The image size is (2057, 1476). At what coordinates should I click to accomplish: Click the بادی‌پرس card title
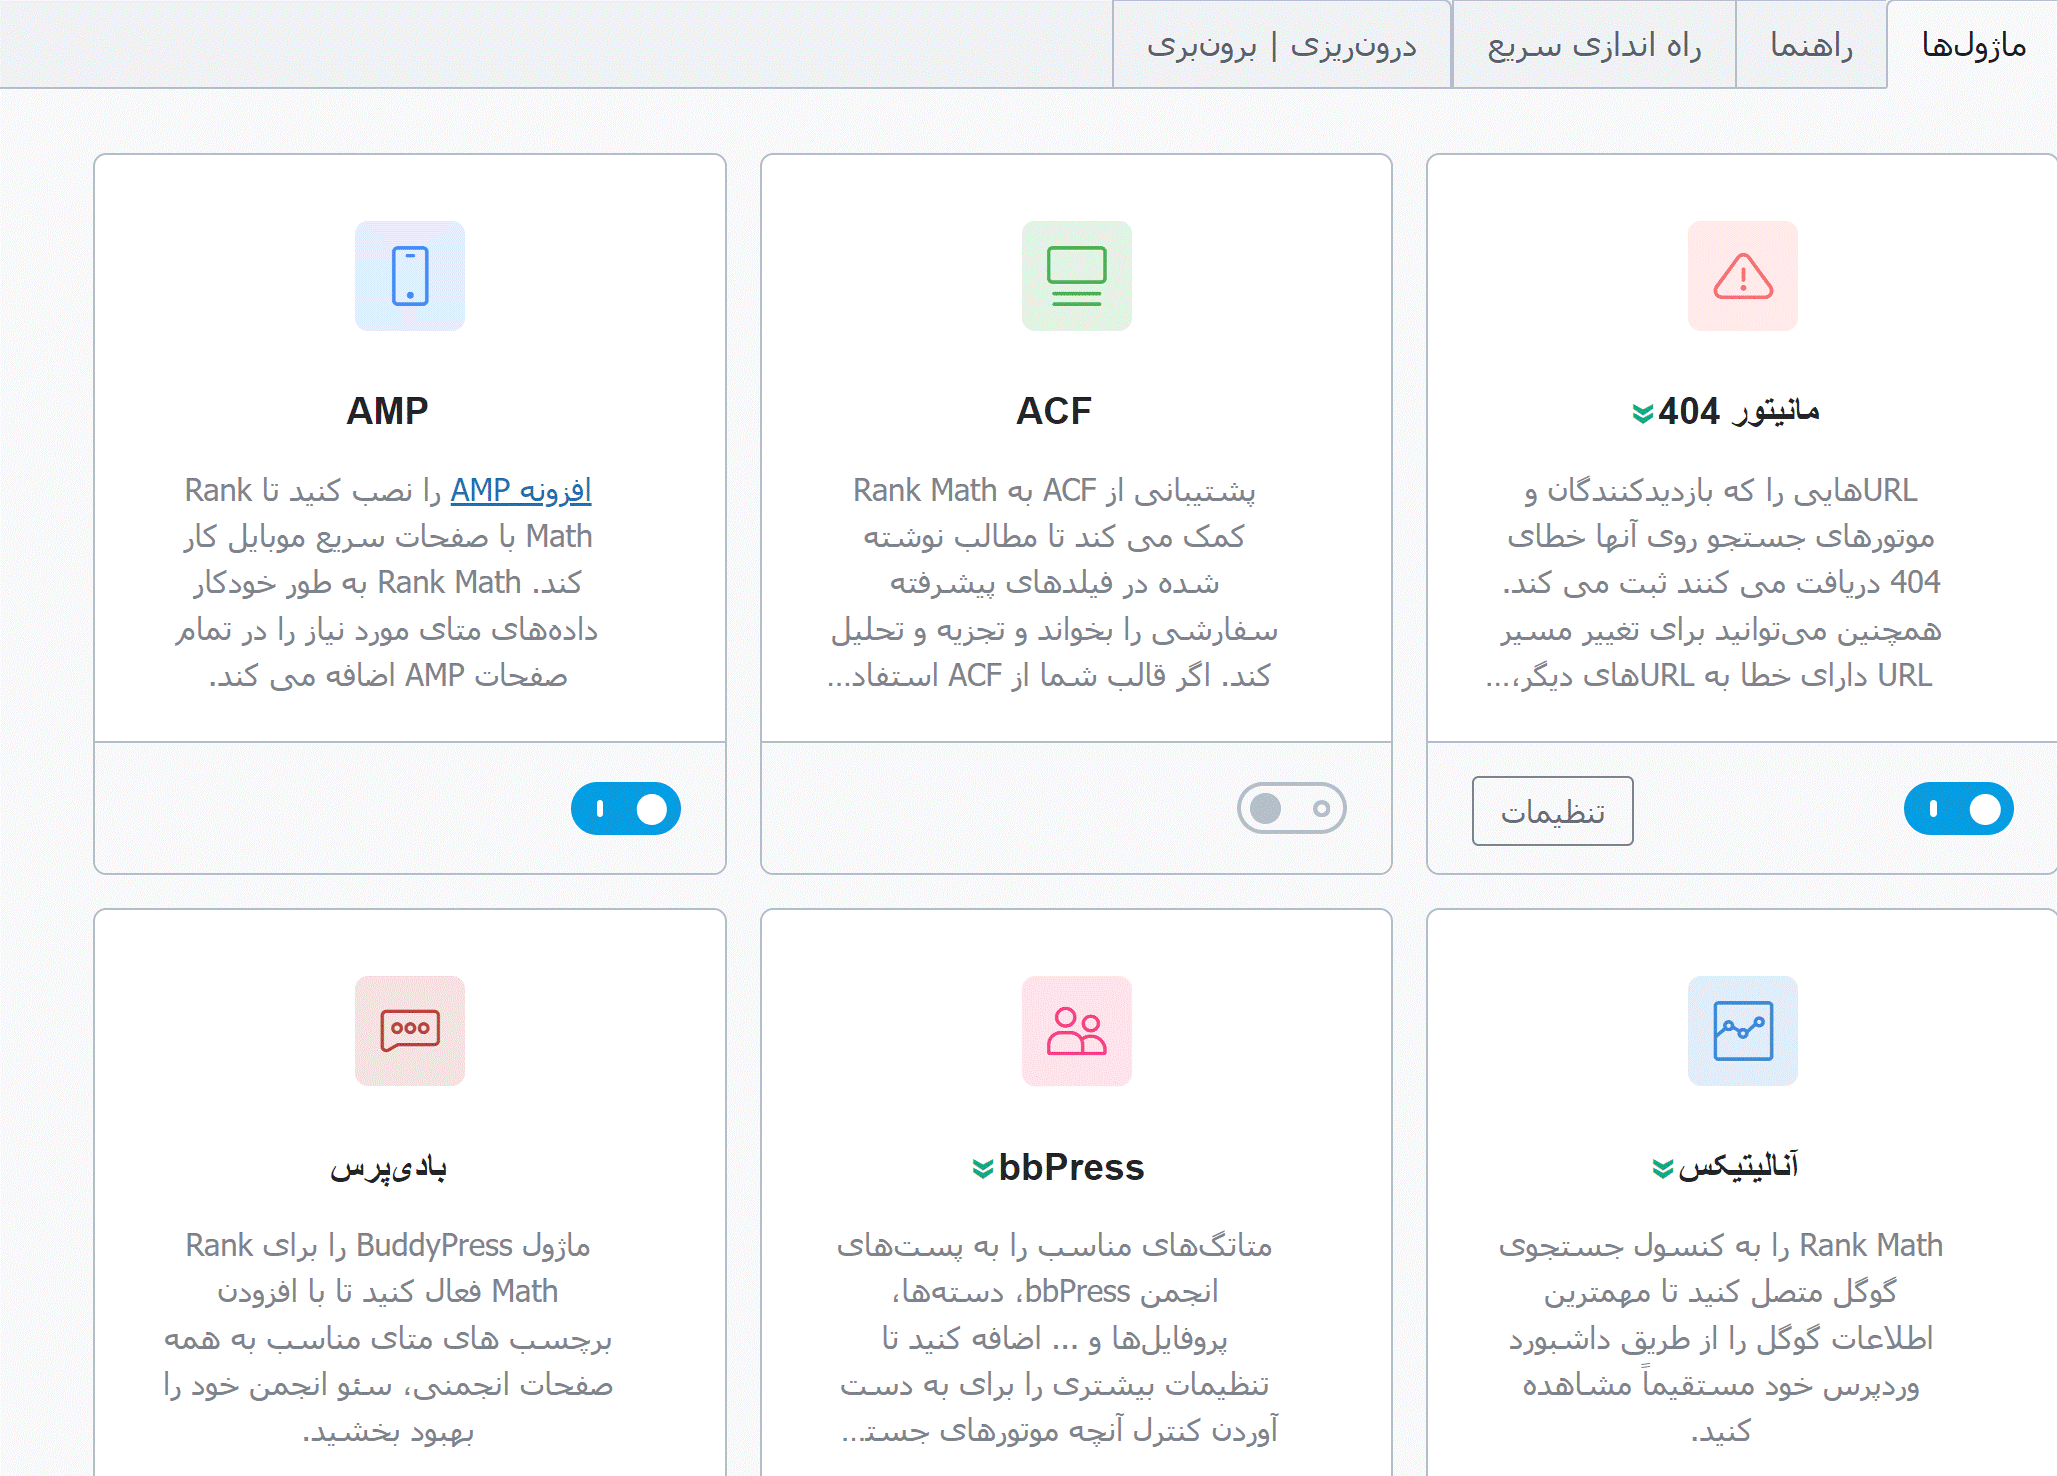coord(388,1167)
